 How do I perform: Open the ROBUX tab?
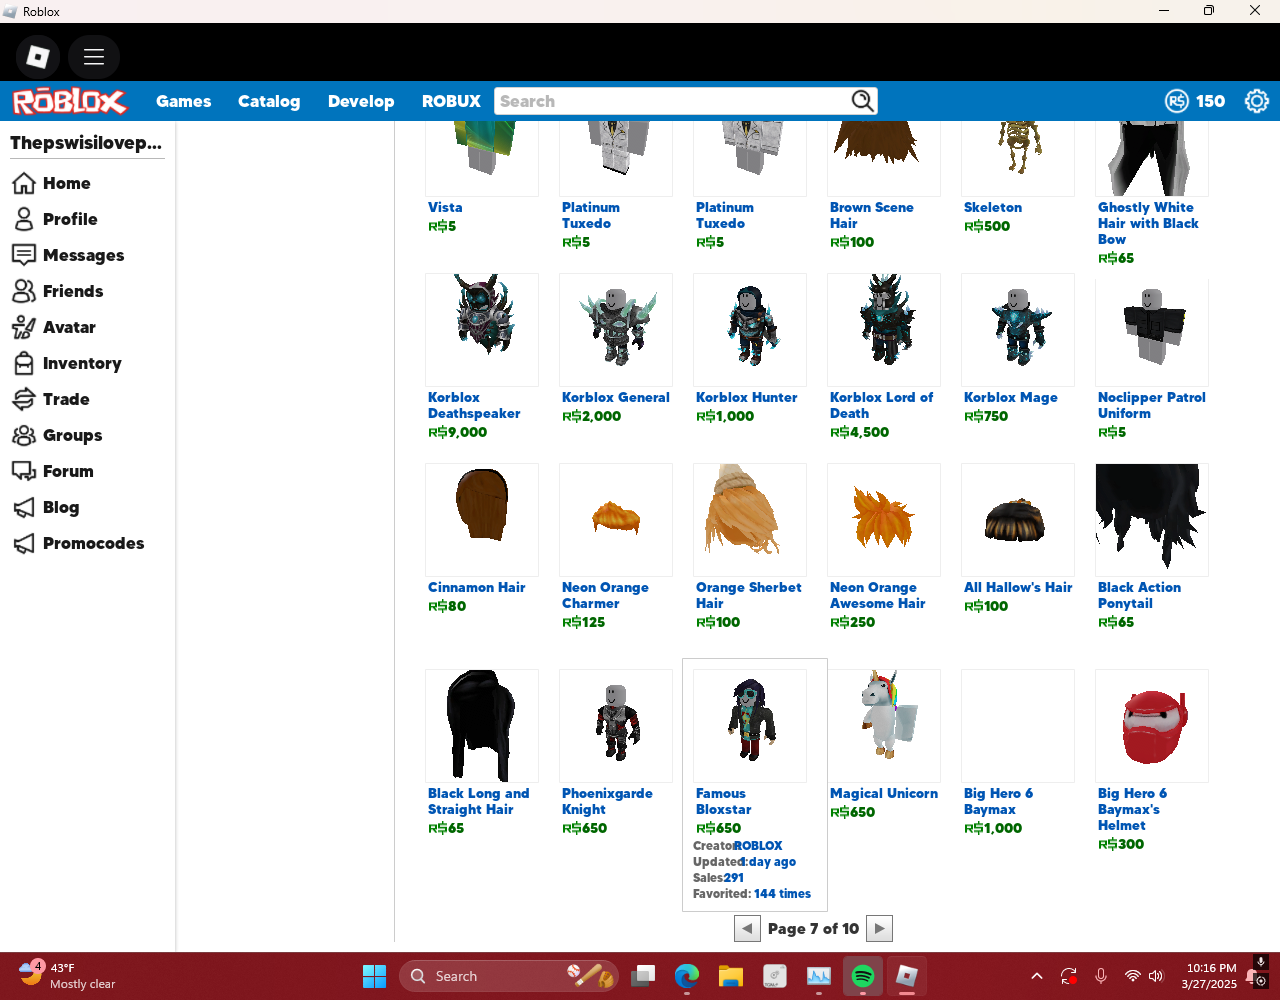[451, 101]
